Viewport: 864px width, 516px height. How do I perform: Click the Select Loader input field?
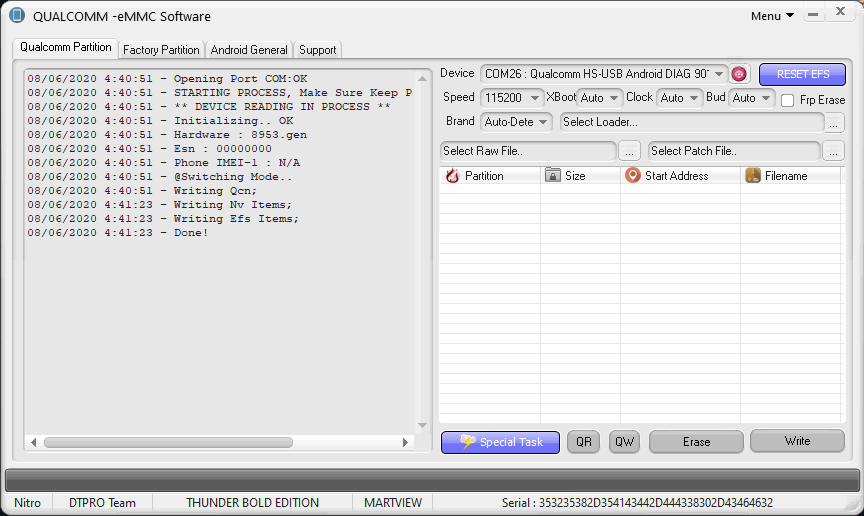[692, 122]
